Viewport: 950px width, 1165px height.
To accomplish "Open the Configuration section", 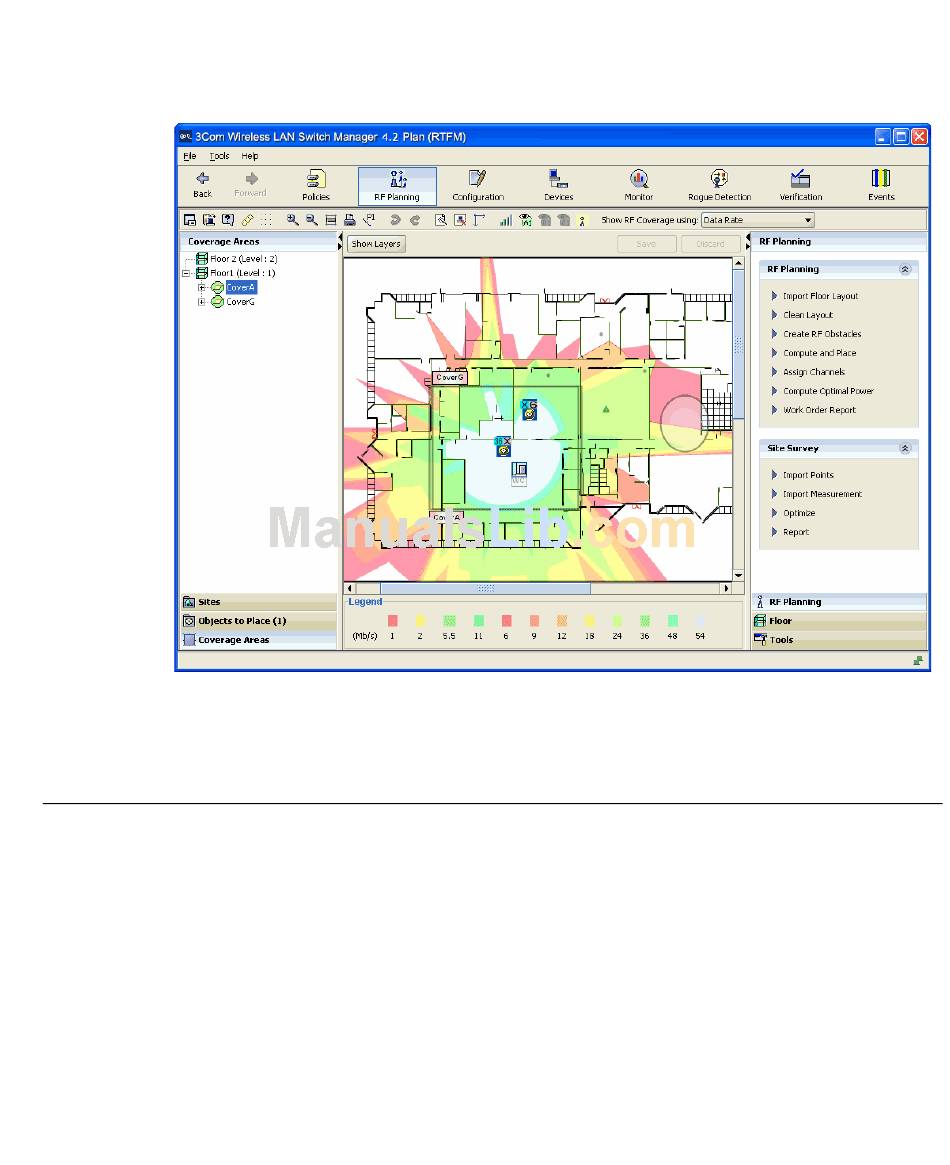I will point(478,185).
